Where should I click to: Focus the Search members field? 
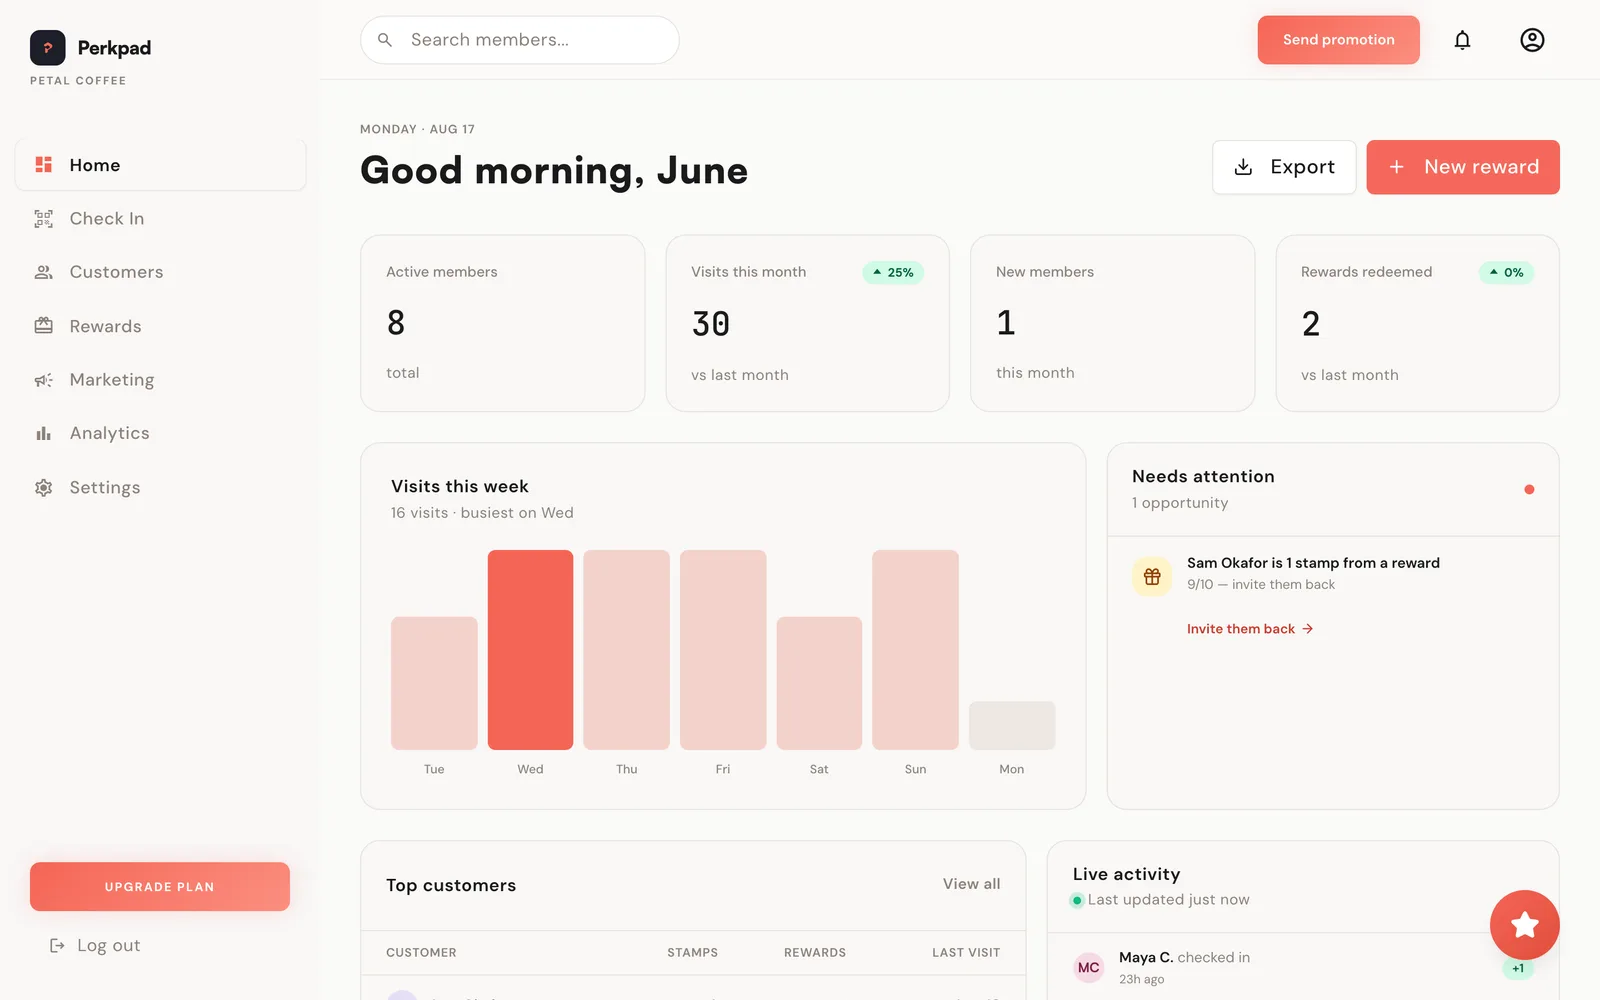tap(520, 40)
